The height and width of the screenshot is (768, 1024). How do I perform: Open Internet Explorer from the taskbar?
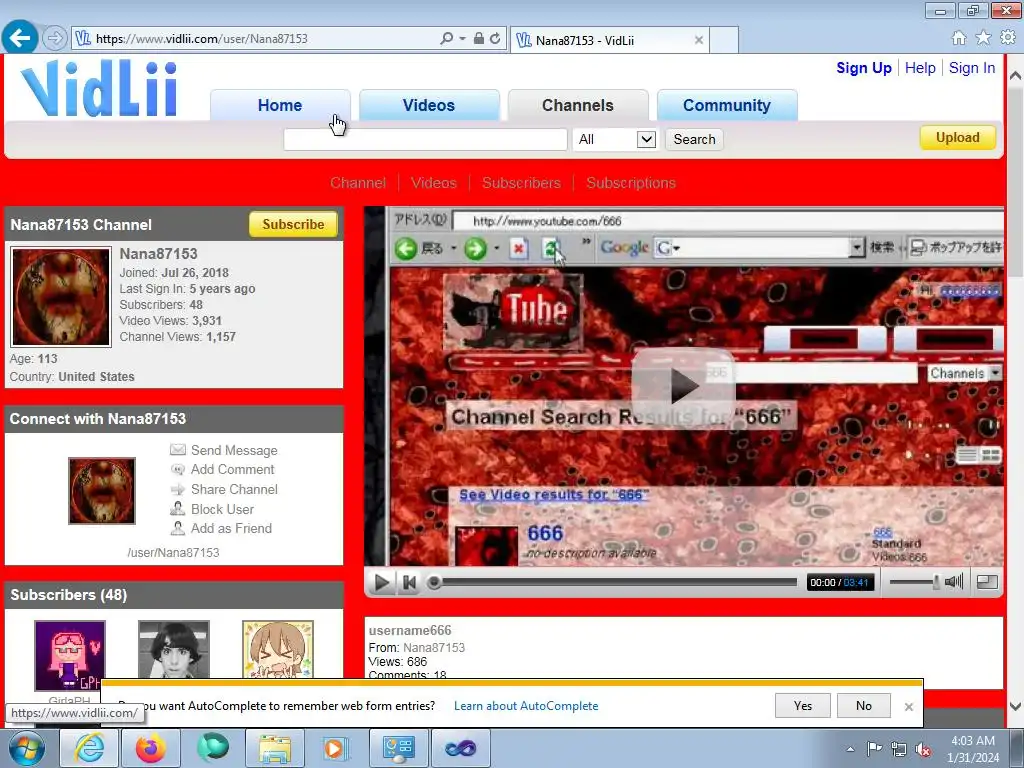[89, 748]
